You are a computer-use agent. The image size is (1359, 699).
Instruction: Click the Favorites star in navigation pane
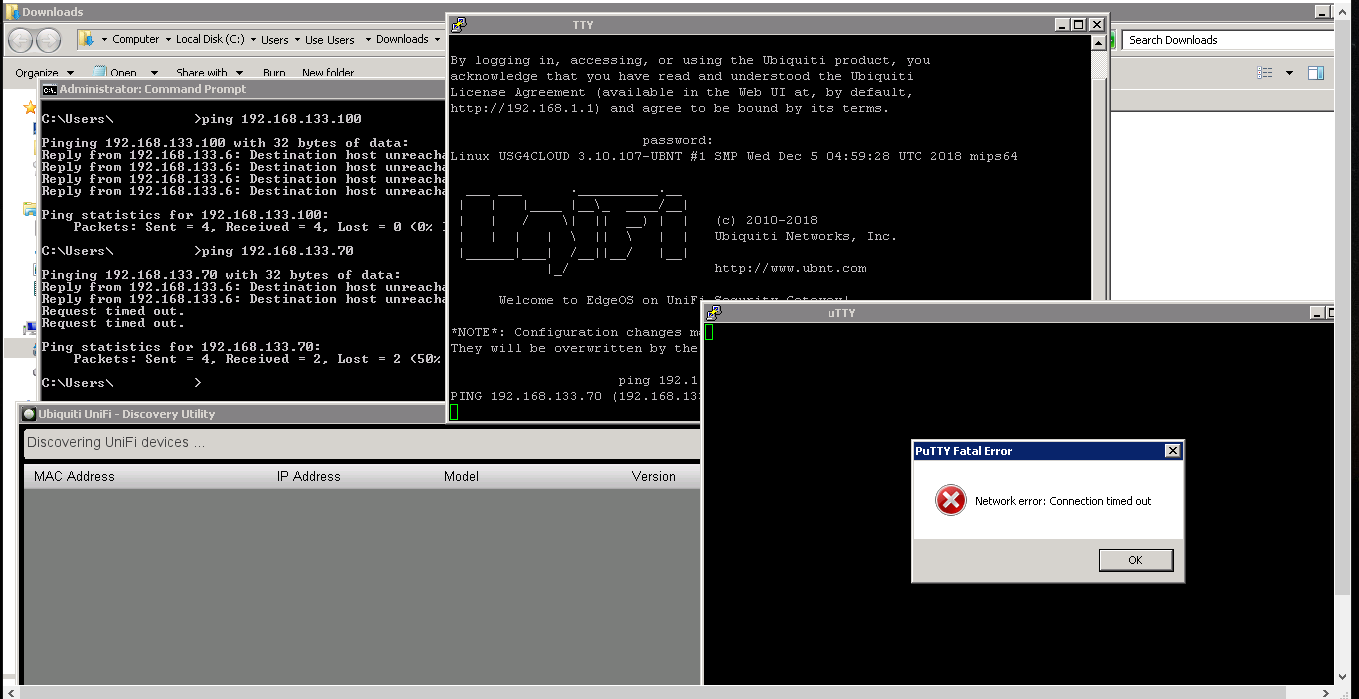tap(30, 107)
